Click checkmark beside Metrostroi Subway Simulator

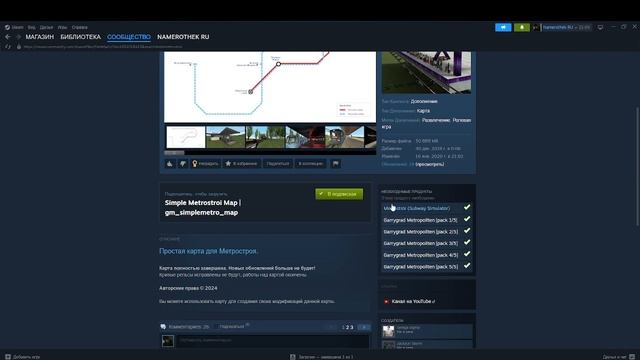click(467, 207)
